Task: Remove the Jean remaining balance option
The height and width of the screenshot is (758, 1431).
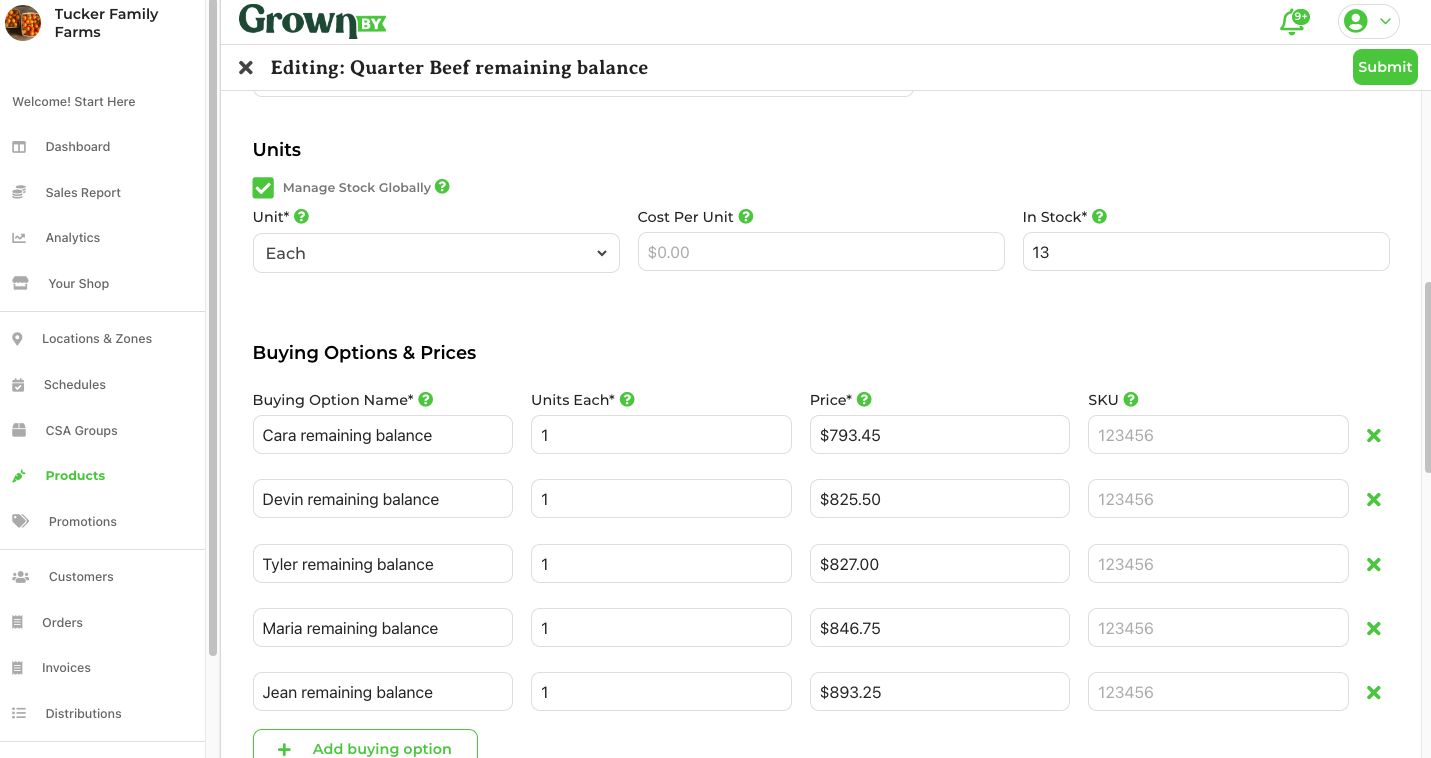Action: pyautogui.click(x=1374, y=692)
